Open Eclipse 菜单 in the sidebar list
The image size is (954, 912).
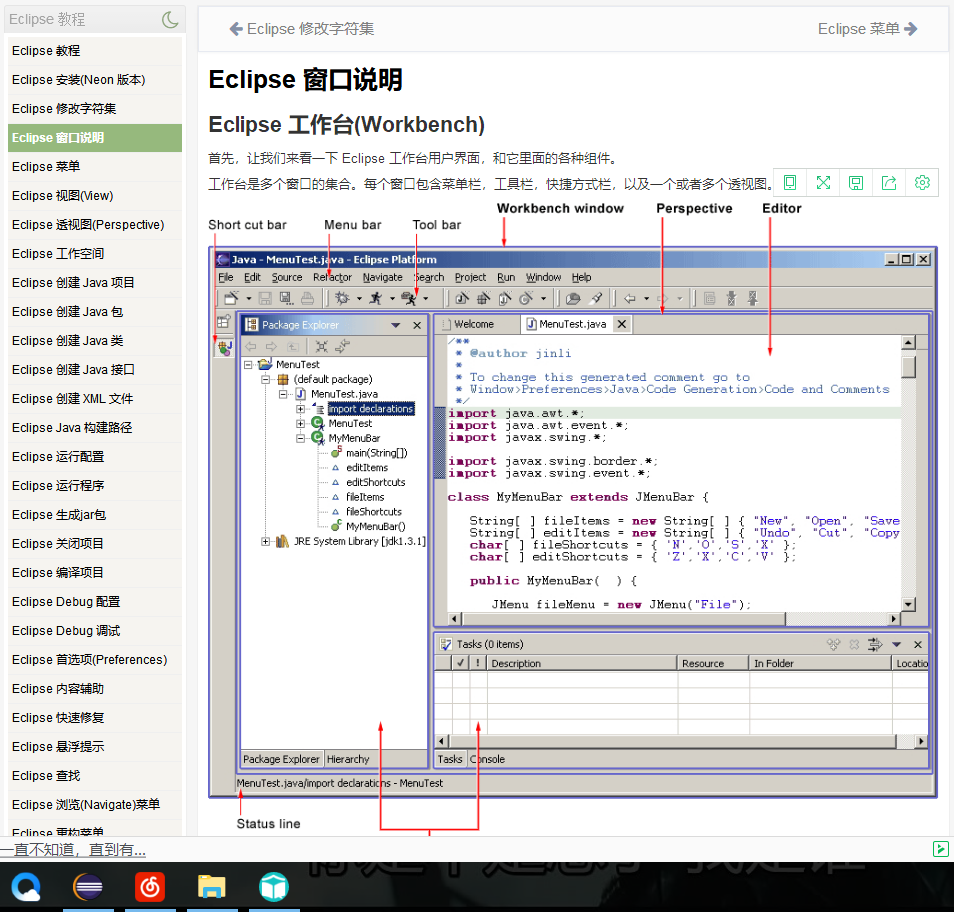[x=95, y=167]
